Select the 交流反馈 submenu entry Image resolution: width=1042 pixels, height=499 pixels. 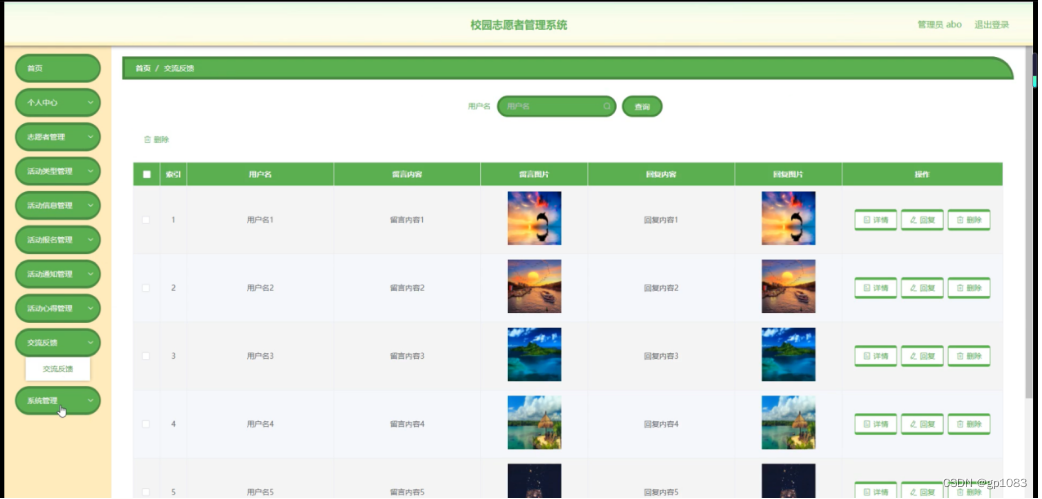(x=58, y=369)
